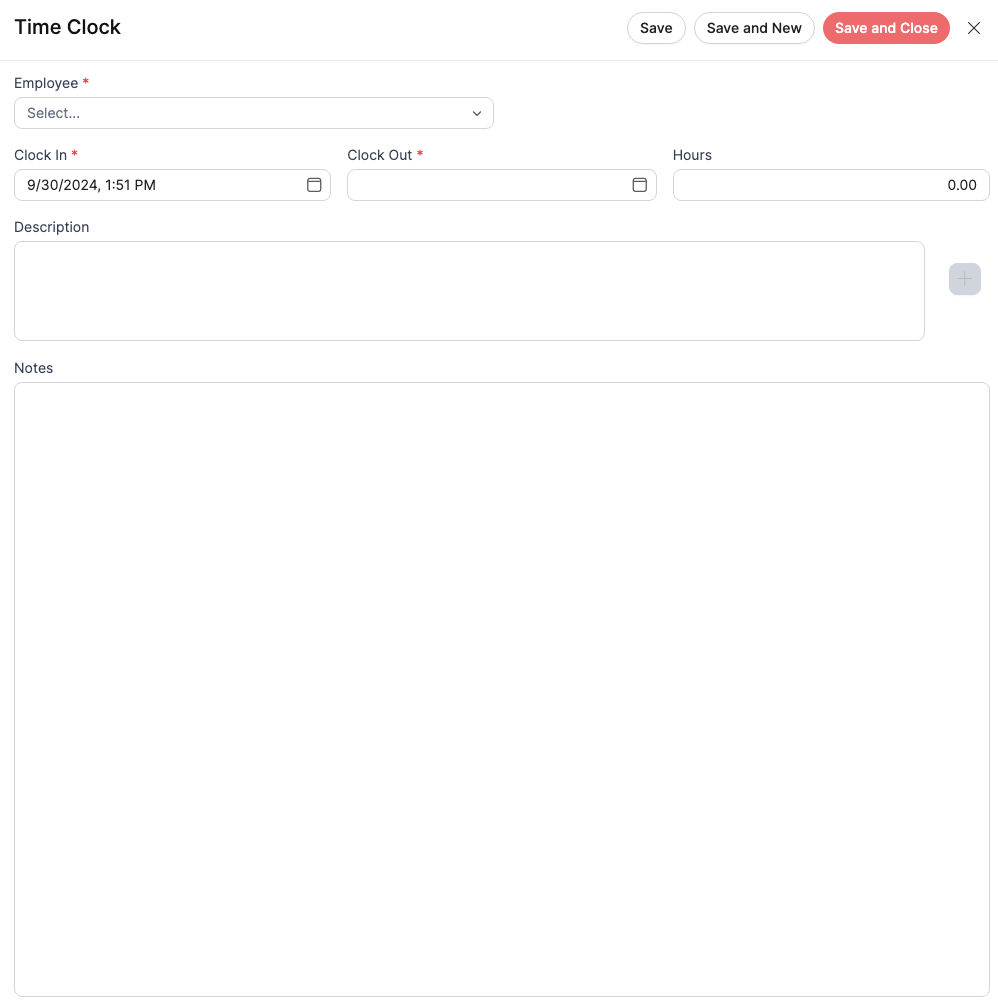Focus the empty Clock Out field
998x1003 pixels.
(x=502, y=185)
